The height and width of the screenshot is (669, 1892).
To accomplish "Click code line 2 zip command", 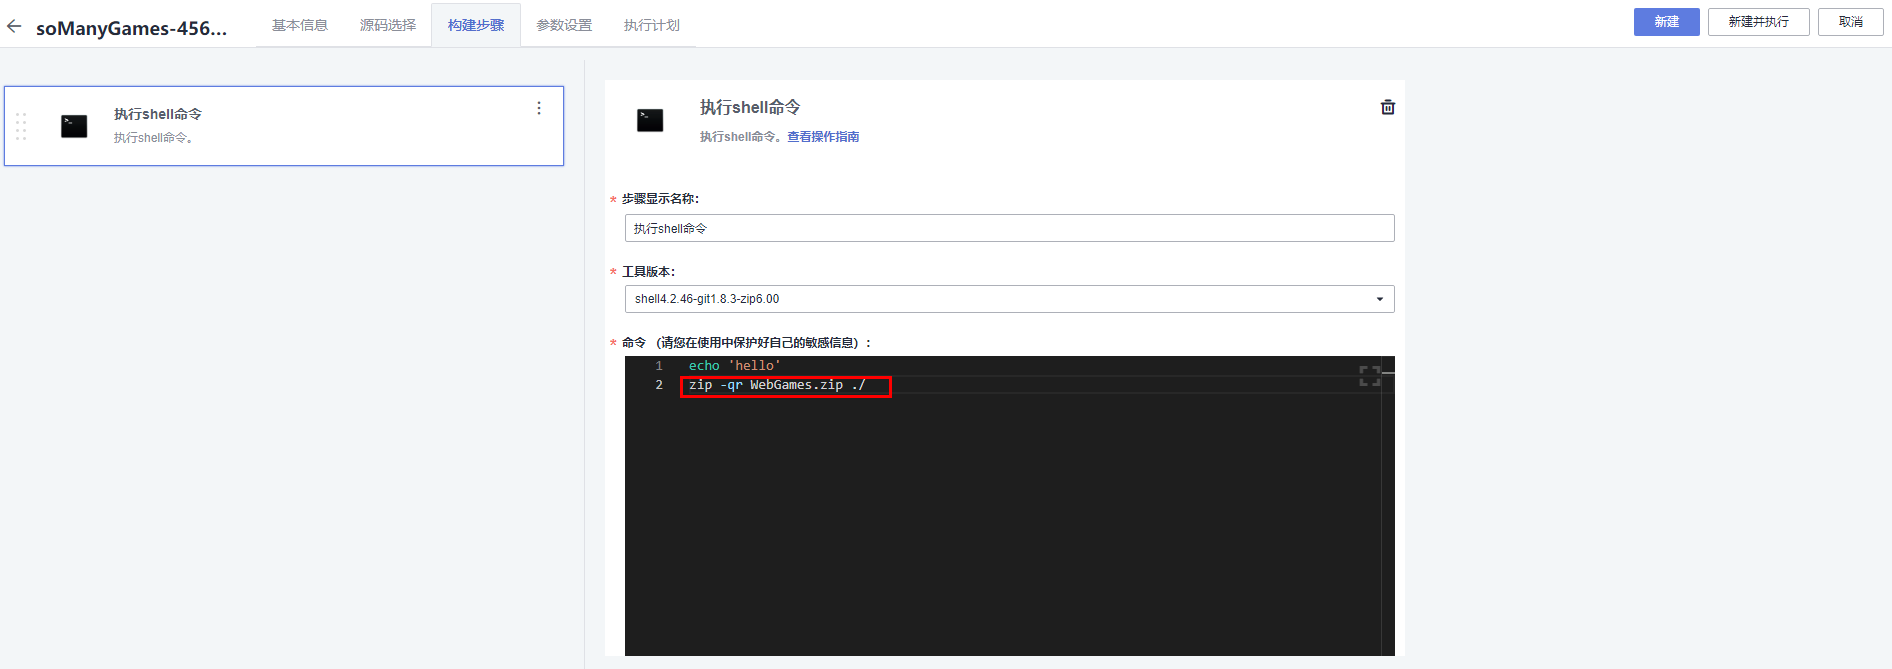I will [777, 385].
